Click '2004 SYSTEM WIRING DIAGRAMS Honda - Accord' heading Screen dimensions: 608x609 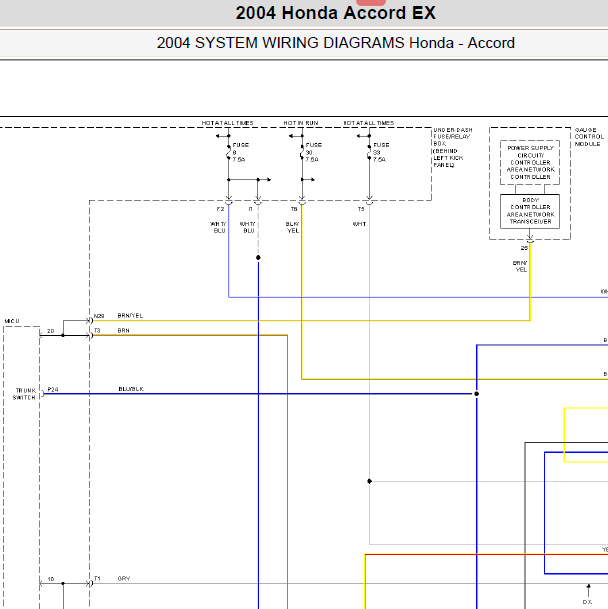(x=336, y=43)
